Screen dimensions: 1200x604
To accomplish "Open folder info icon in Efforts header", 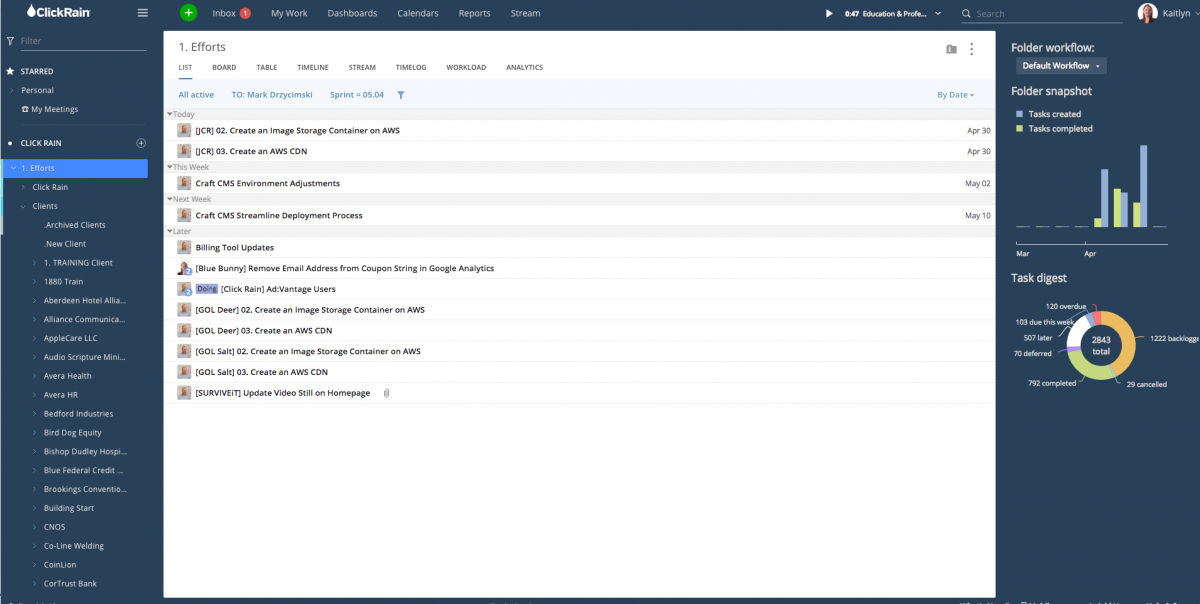I will pos(951,49).
